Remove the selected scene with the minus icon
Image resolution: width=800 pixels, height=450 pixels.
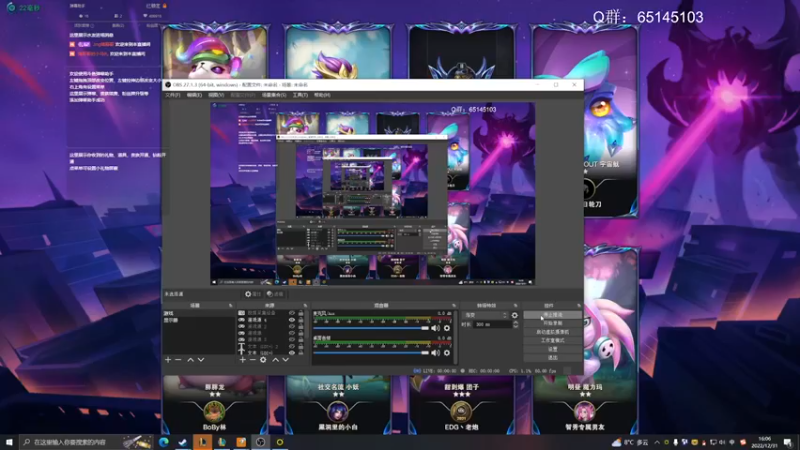[x=178, y=360]
